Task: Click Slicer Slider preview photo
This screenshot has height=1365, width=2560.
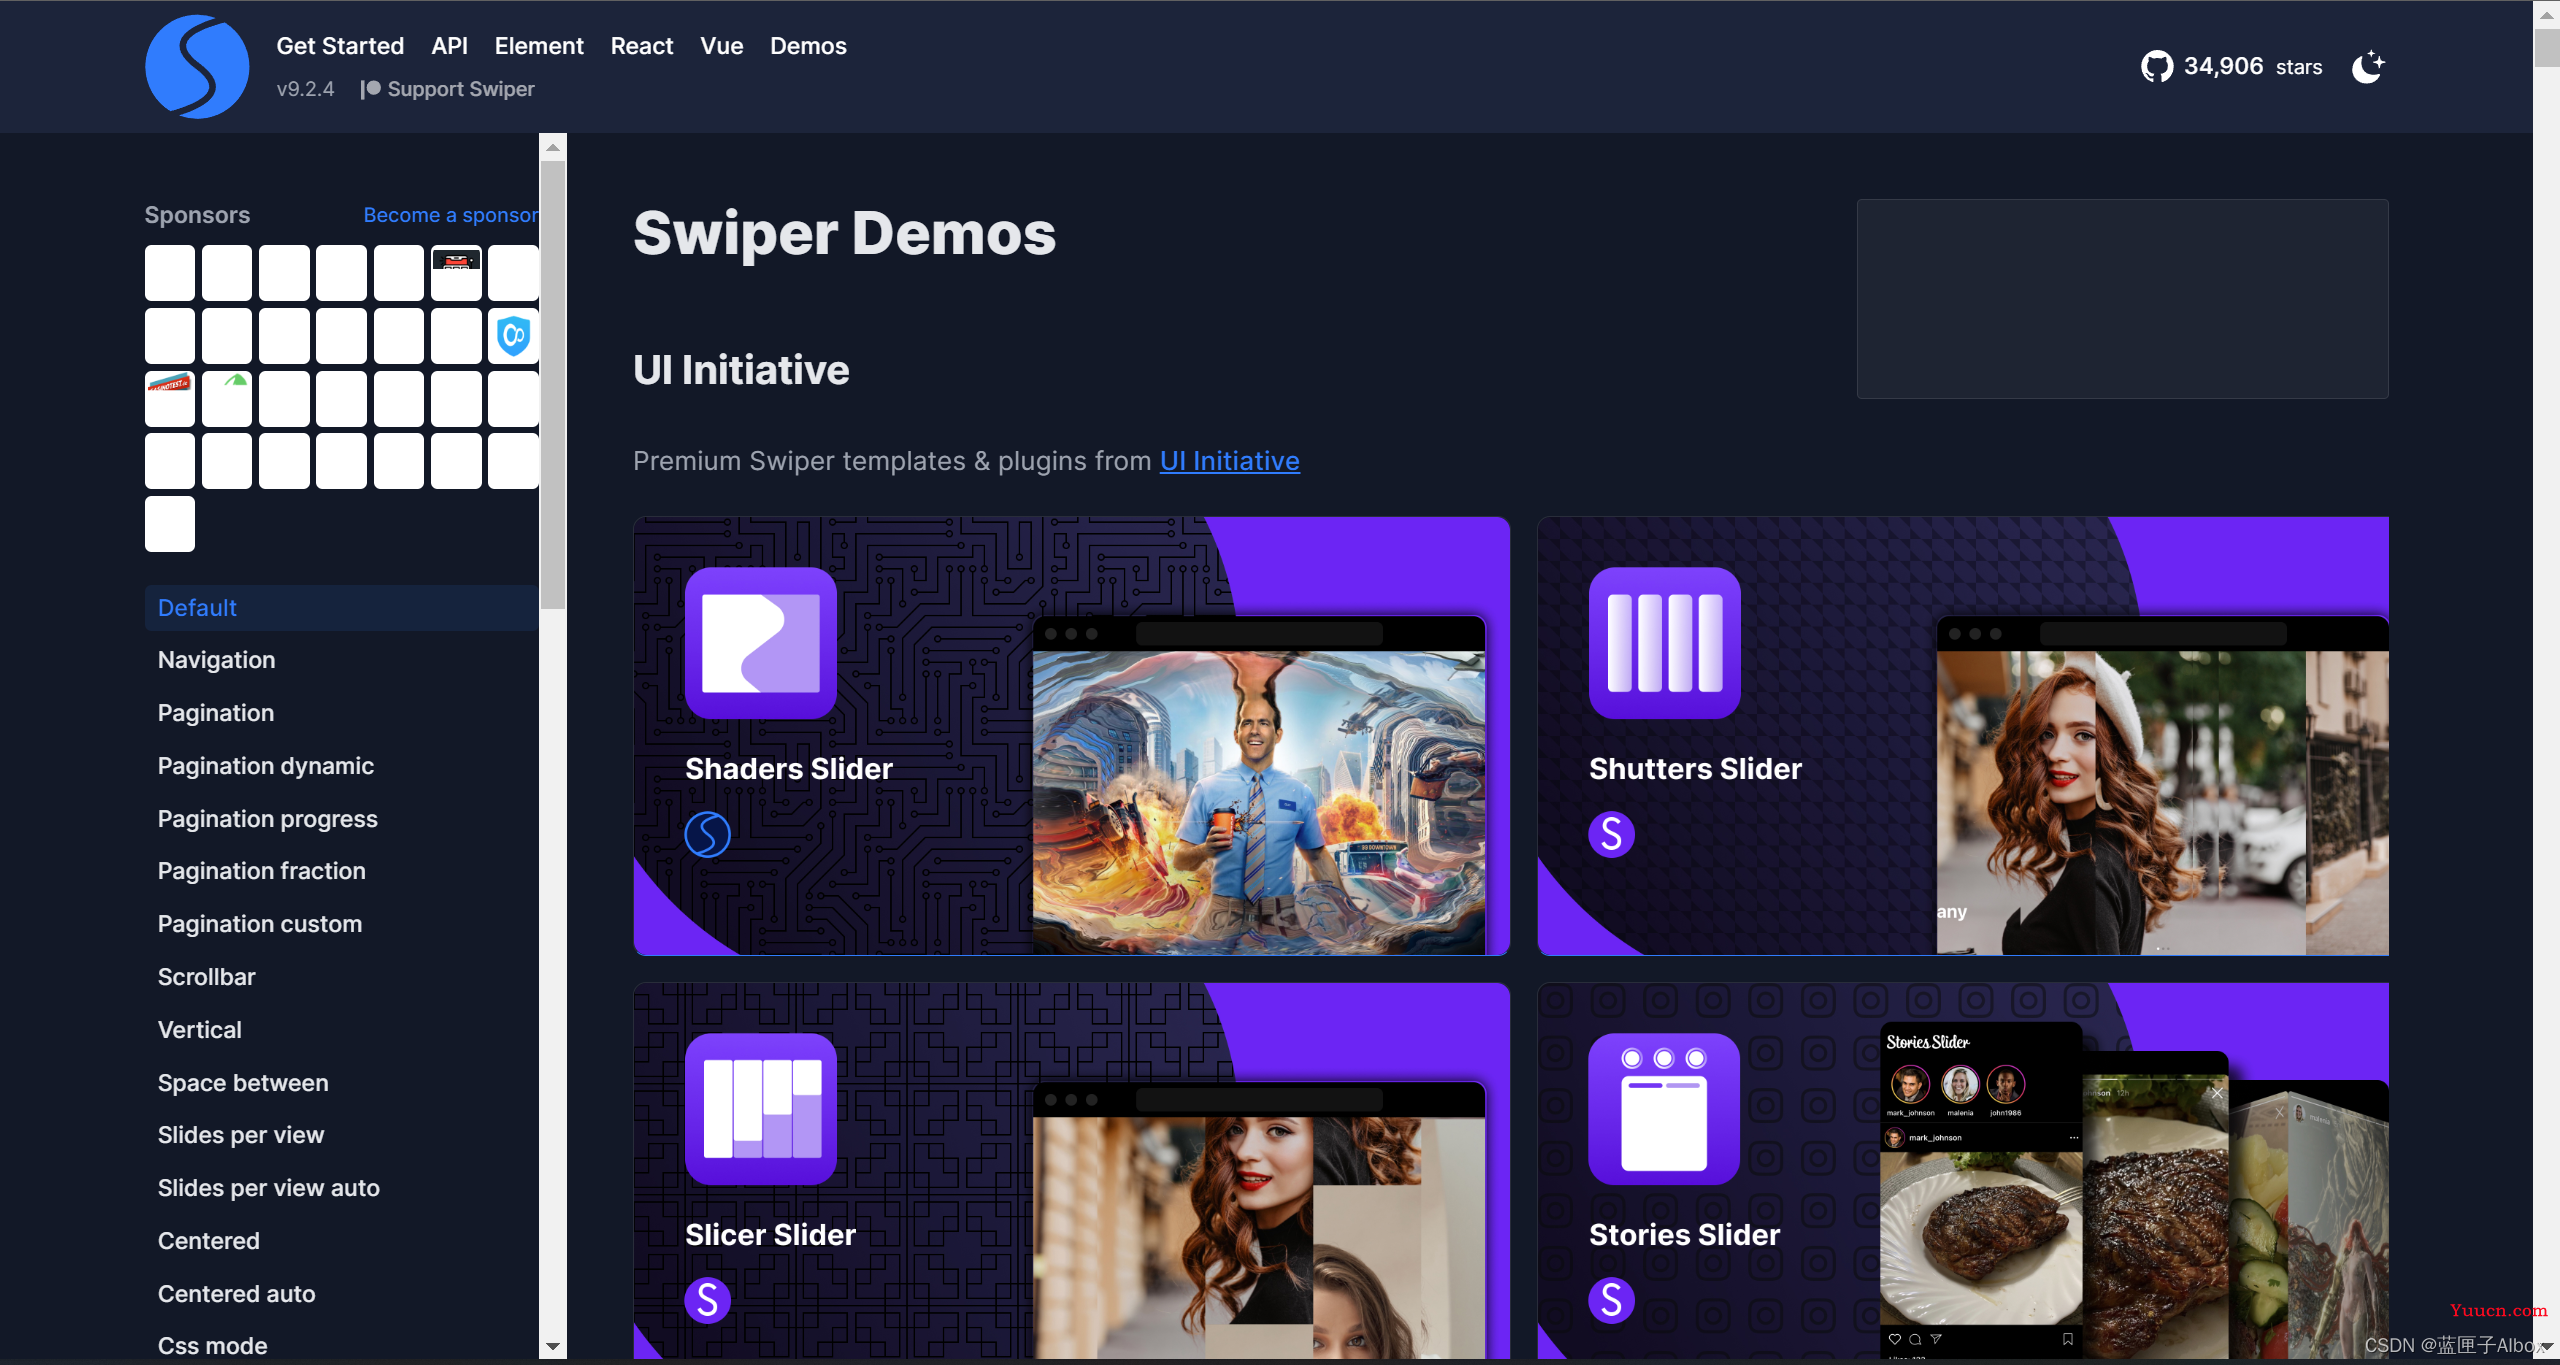Action: click(x=1259, y=1237)
